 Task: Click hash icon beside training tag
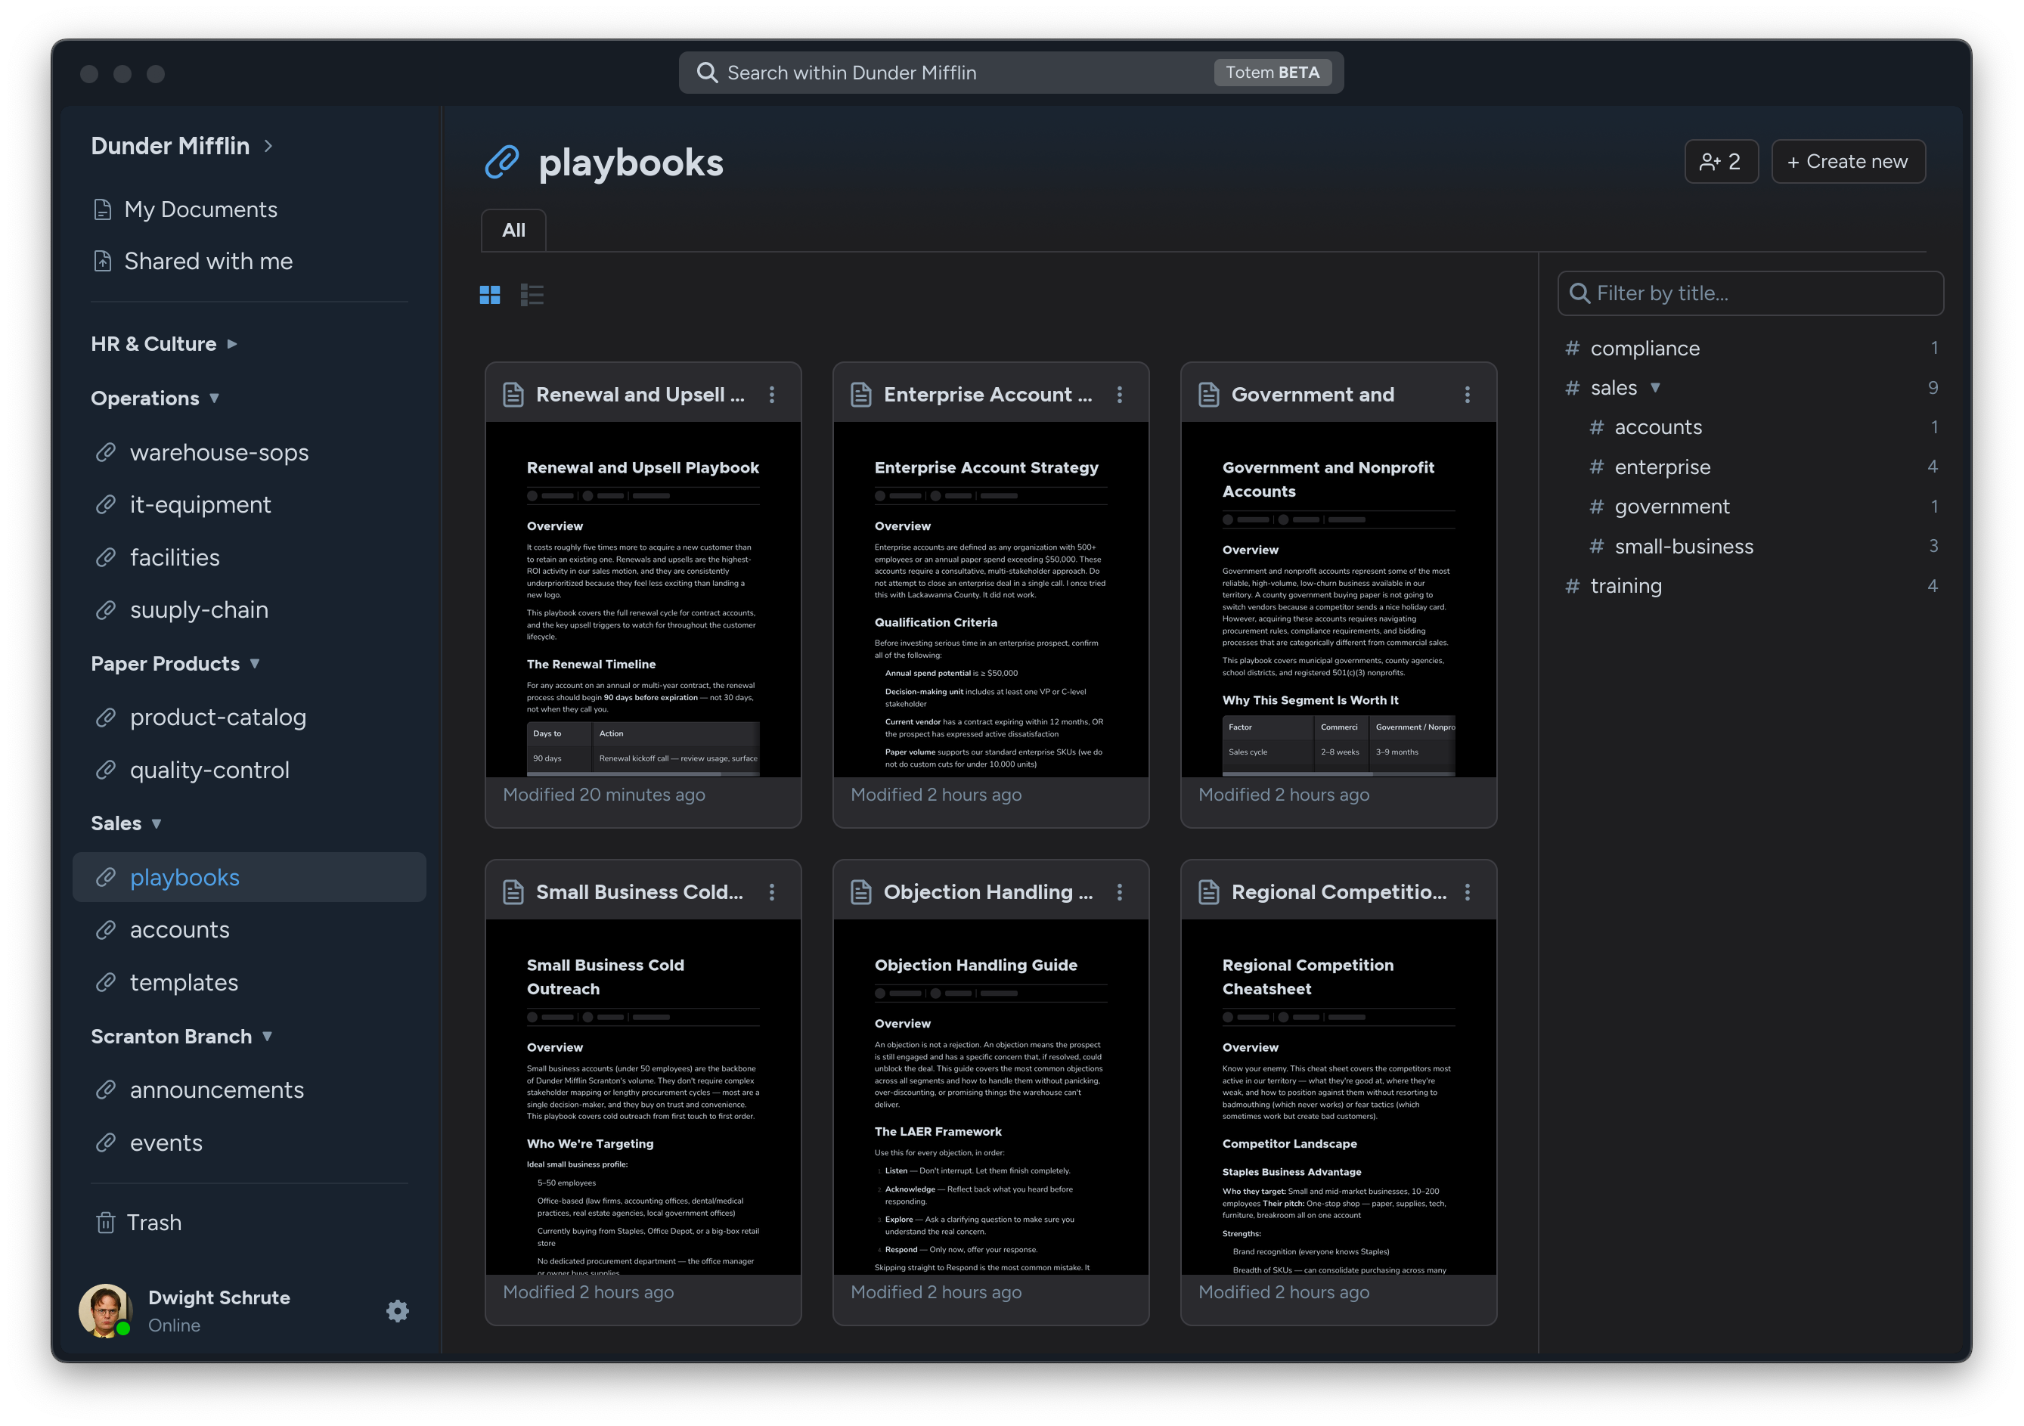[1572, 586]
